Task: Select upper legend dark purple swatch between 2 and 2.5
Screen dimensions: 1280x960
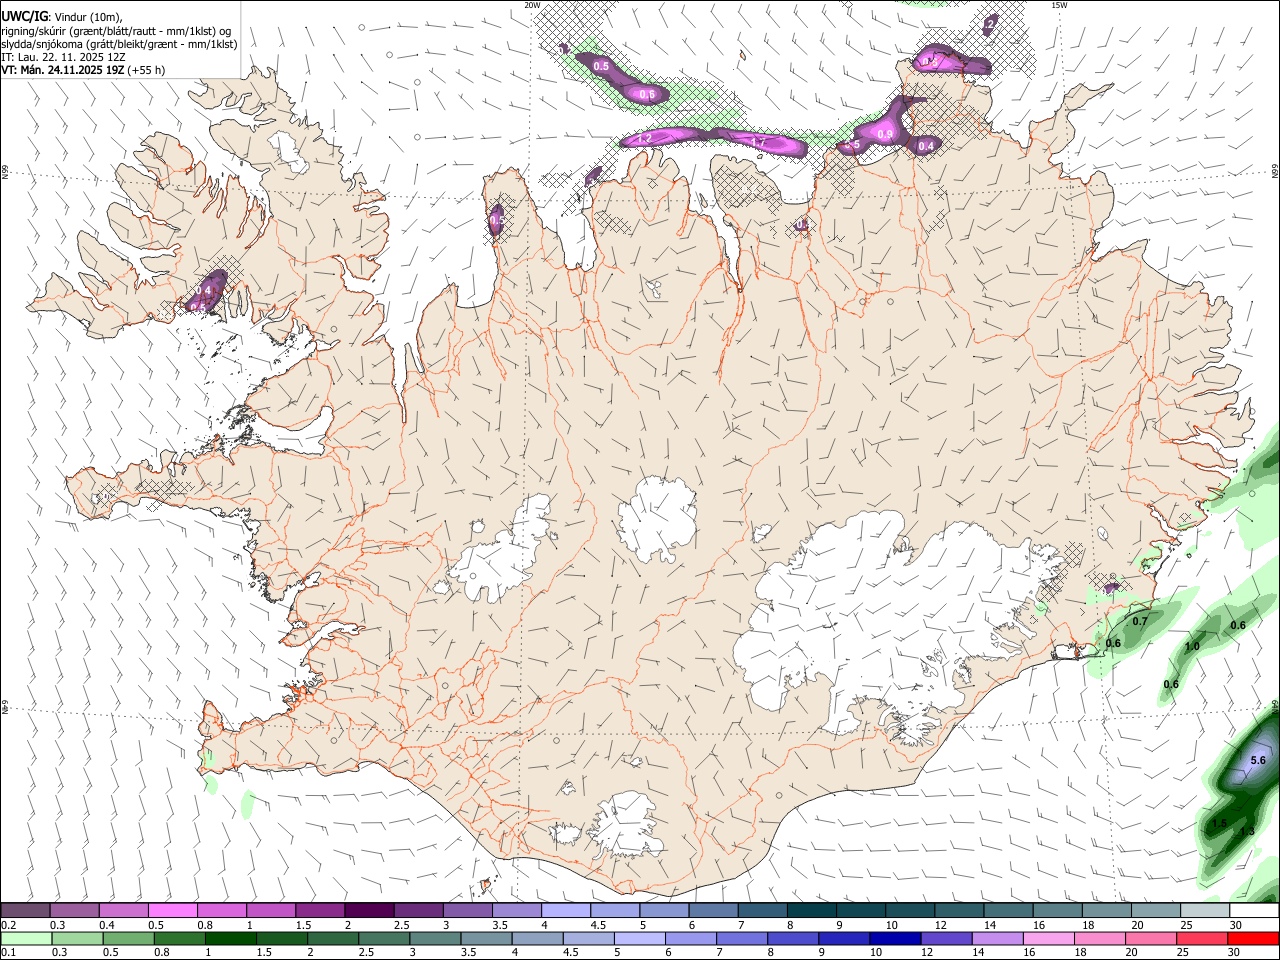Action: click(369, 910)
